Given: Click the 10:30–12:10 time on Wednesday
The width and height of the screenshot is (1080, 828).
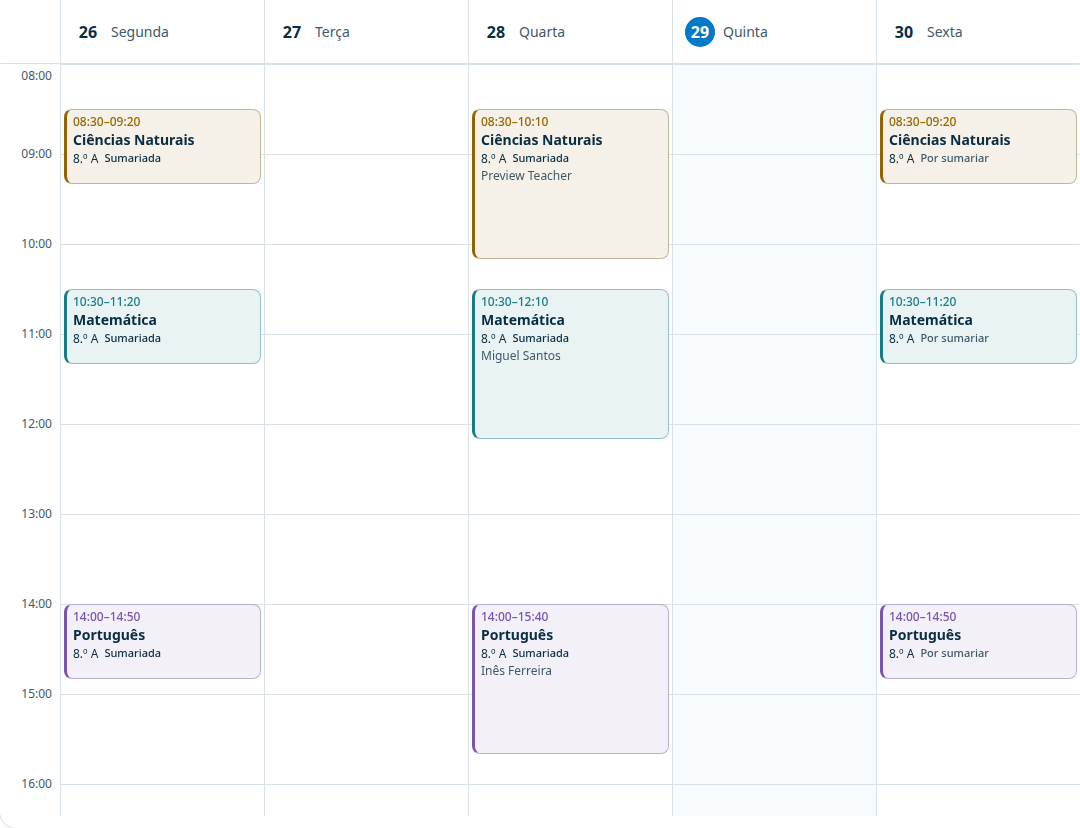Looking at the screenshot, I should (x=515, y=302).
